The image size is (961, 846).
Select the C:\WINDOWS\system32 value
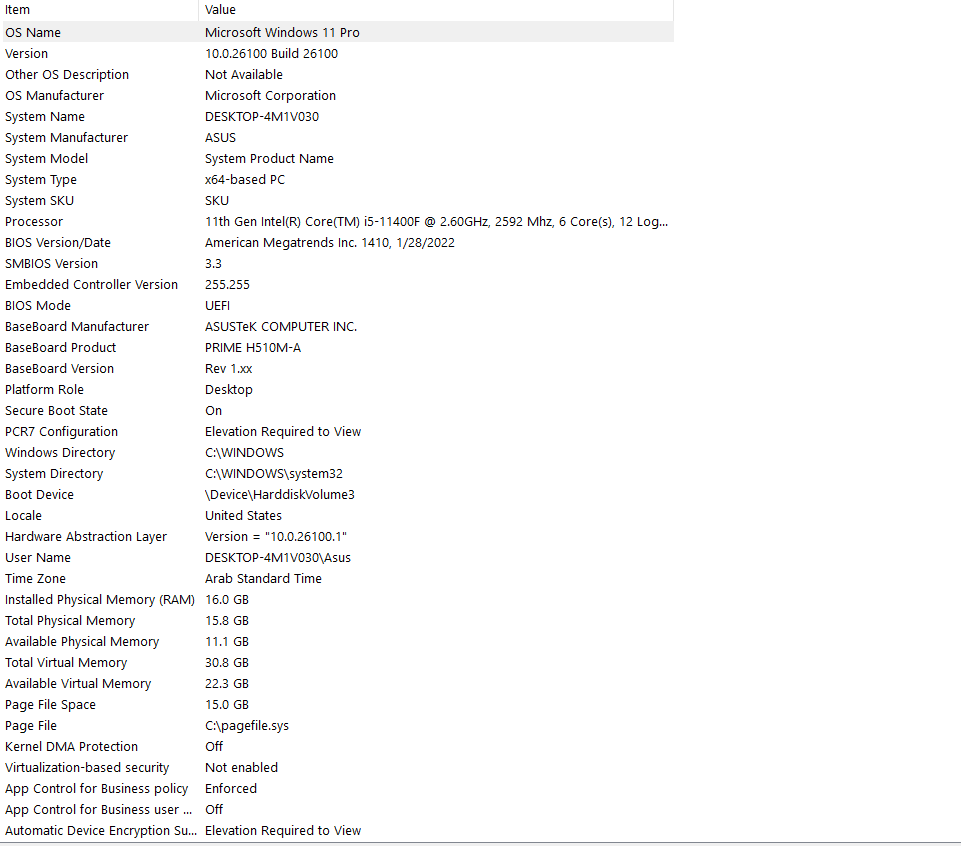(273, 474)
